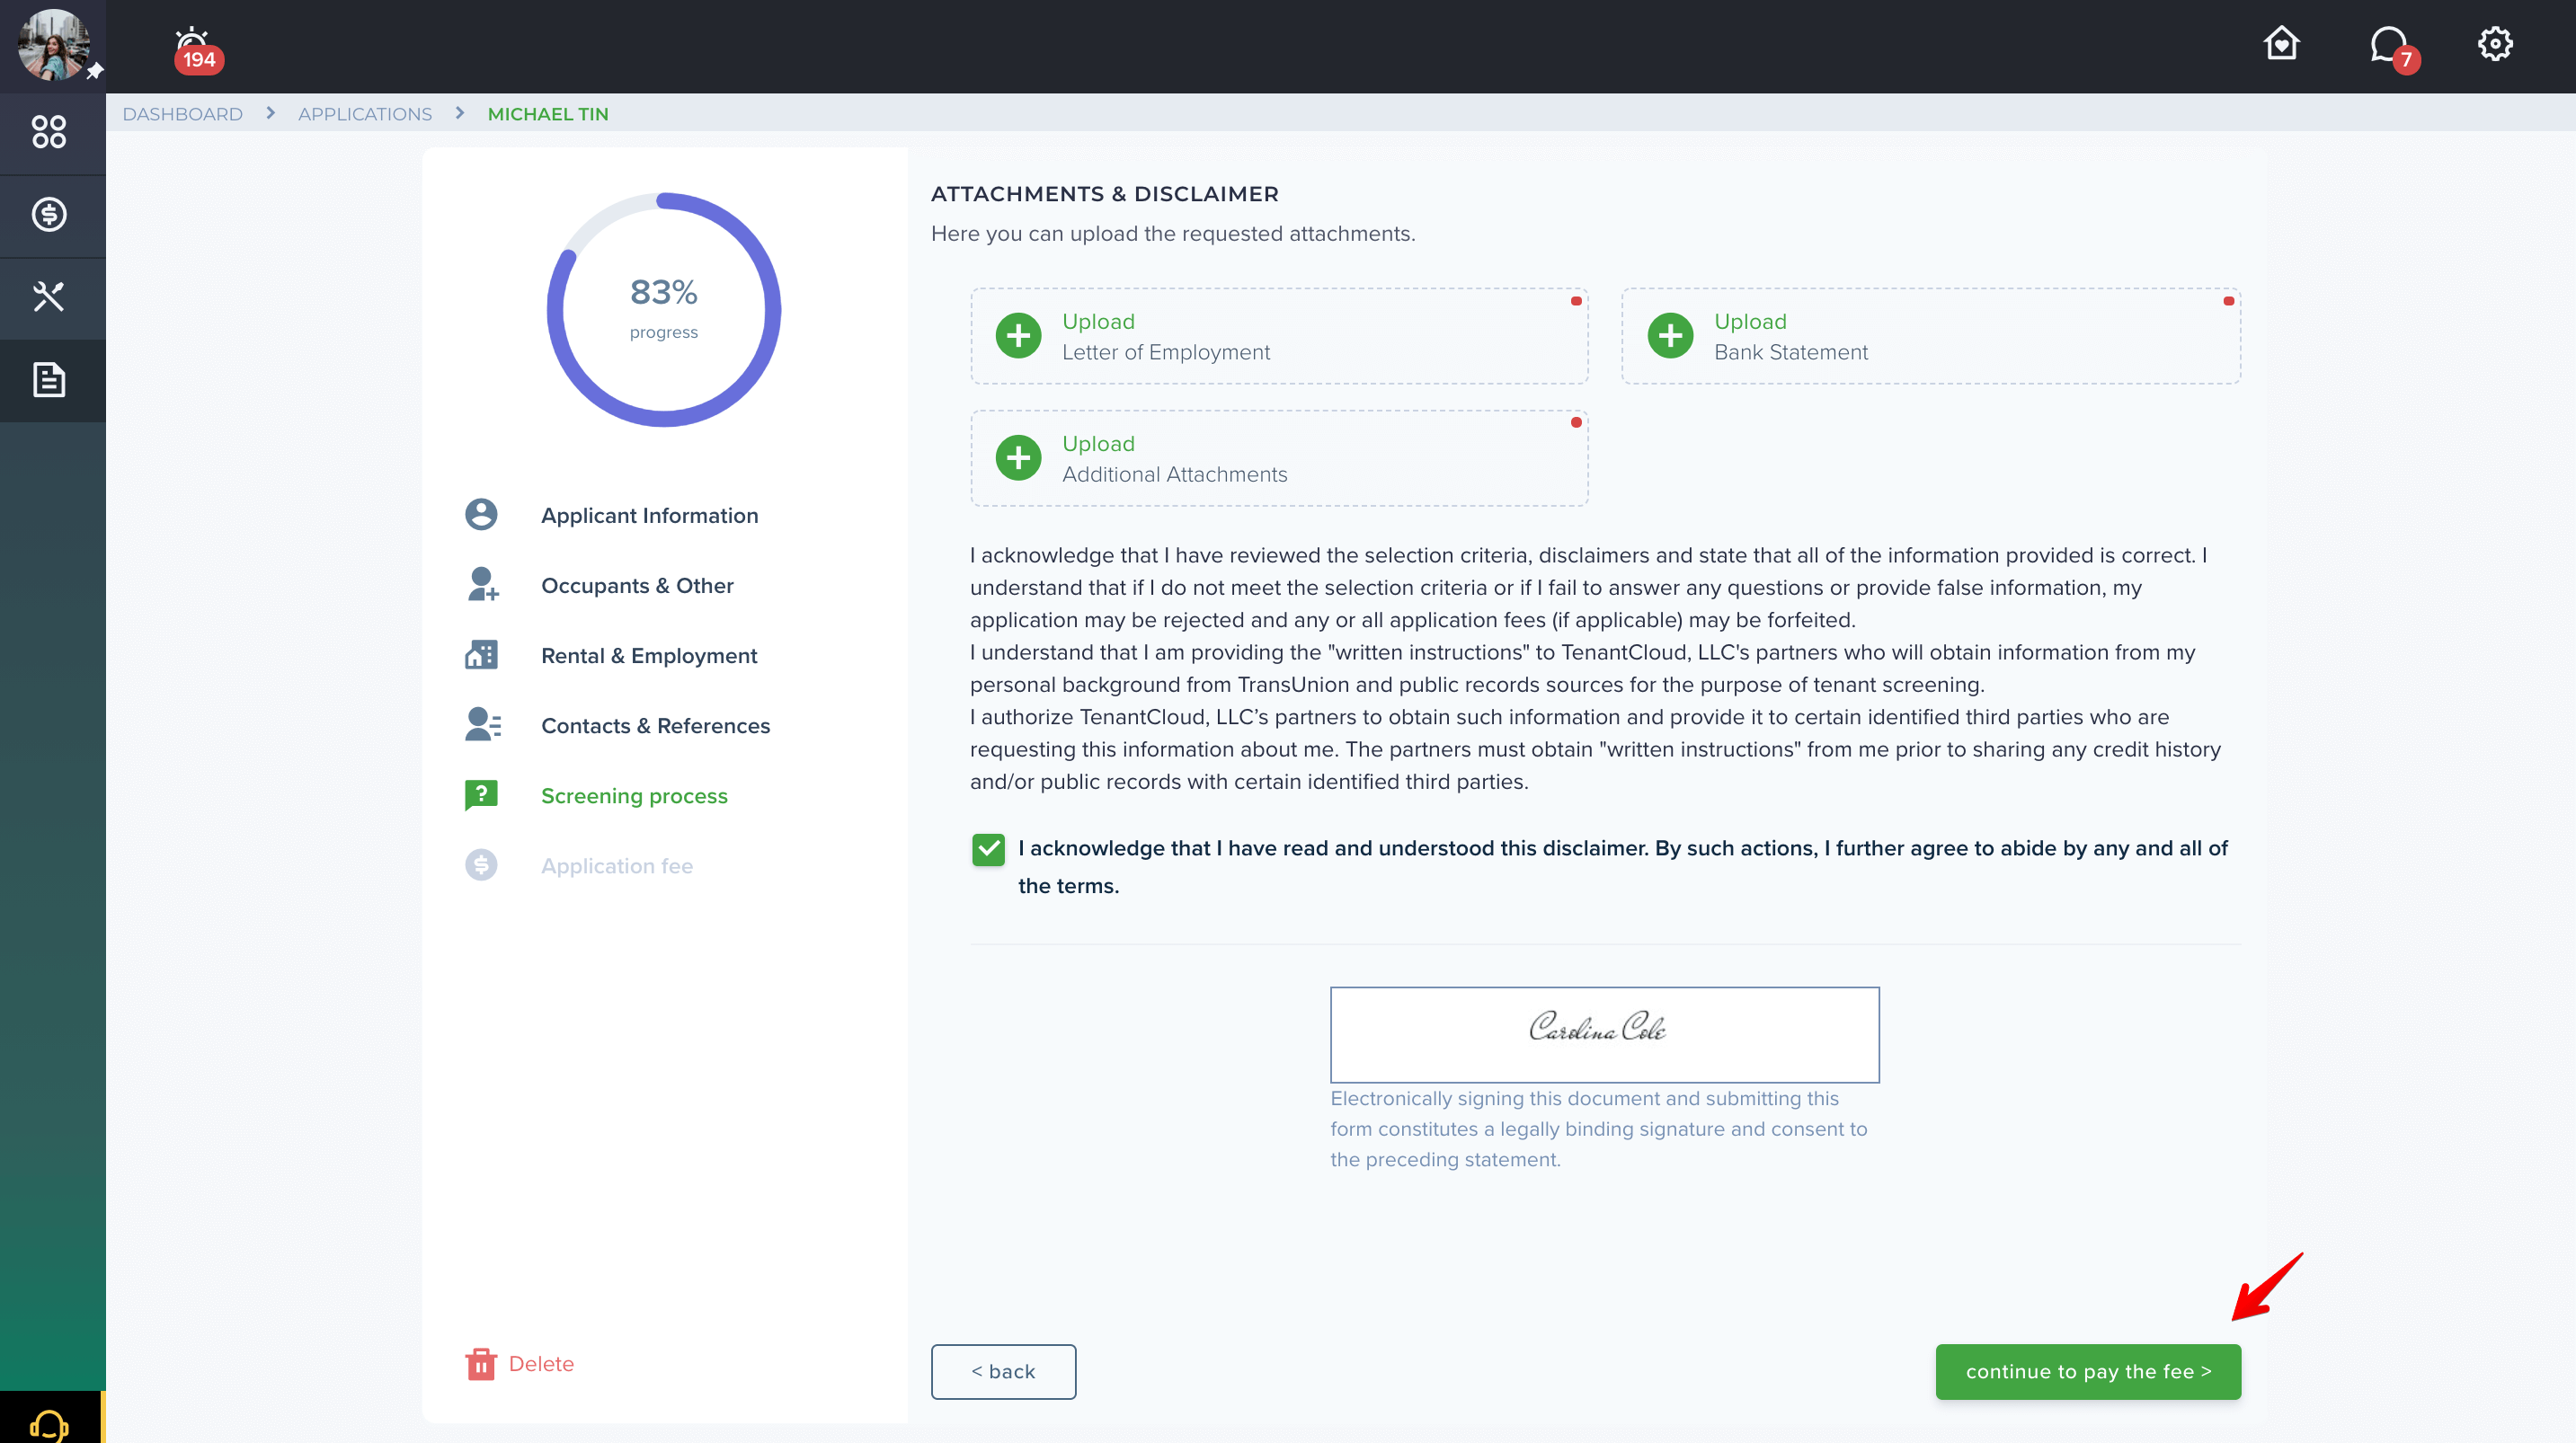Screen dimensions: 2576x1443
Task: Click the Screening process question icon
Action: click(x=481, y=795)
